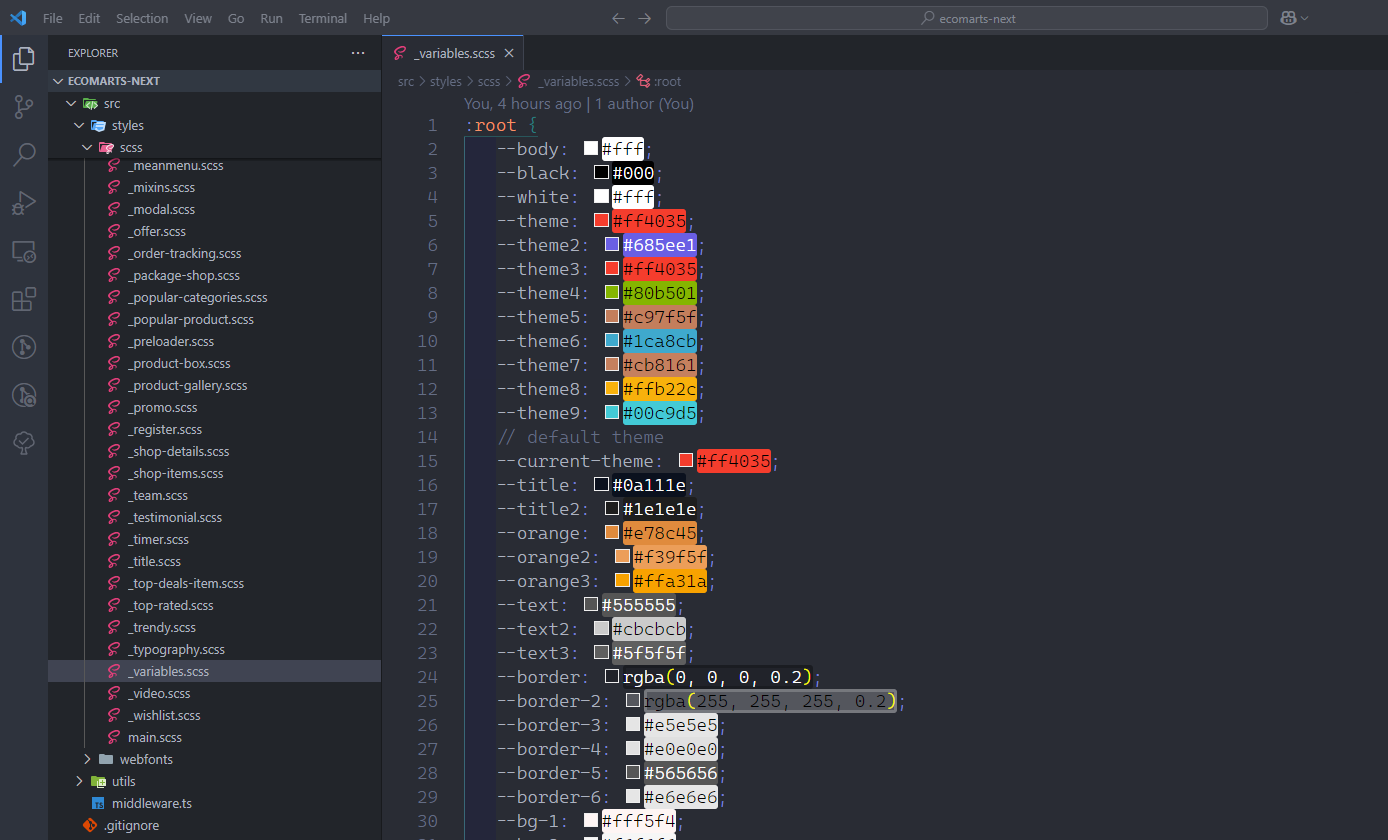This screenshot has width=1388, height=840.
Task: Click the Copilot icon in title bar
Action: (x=1288, y=18)
